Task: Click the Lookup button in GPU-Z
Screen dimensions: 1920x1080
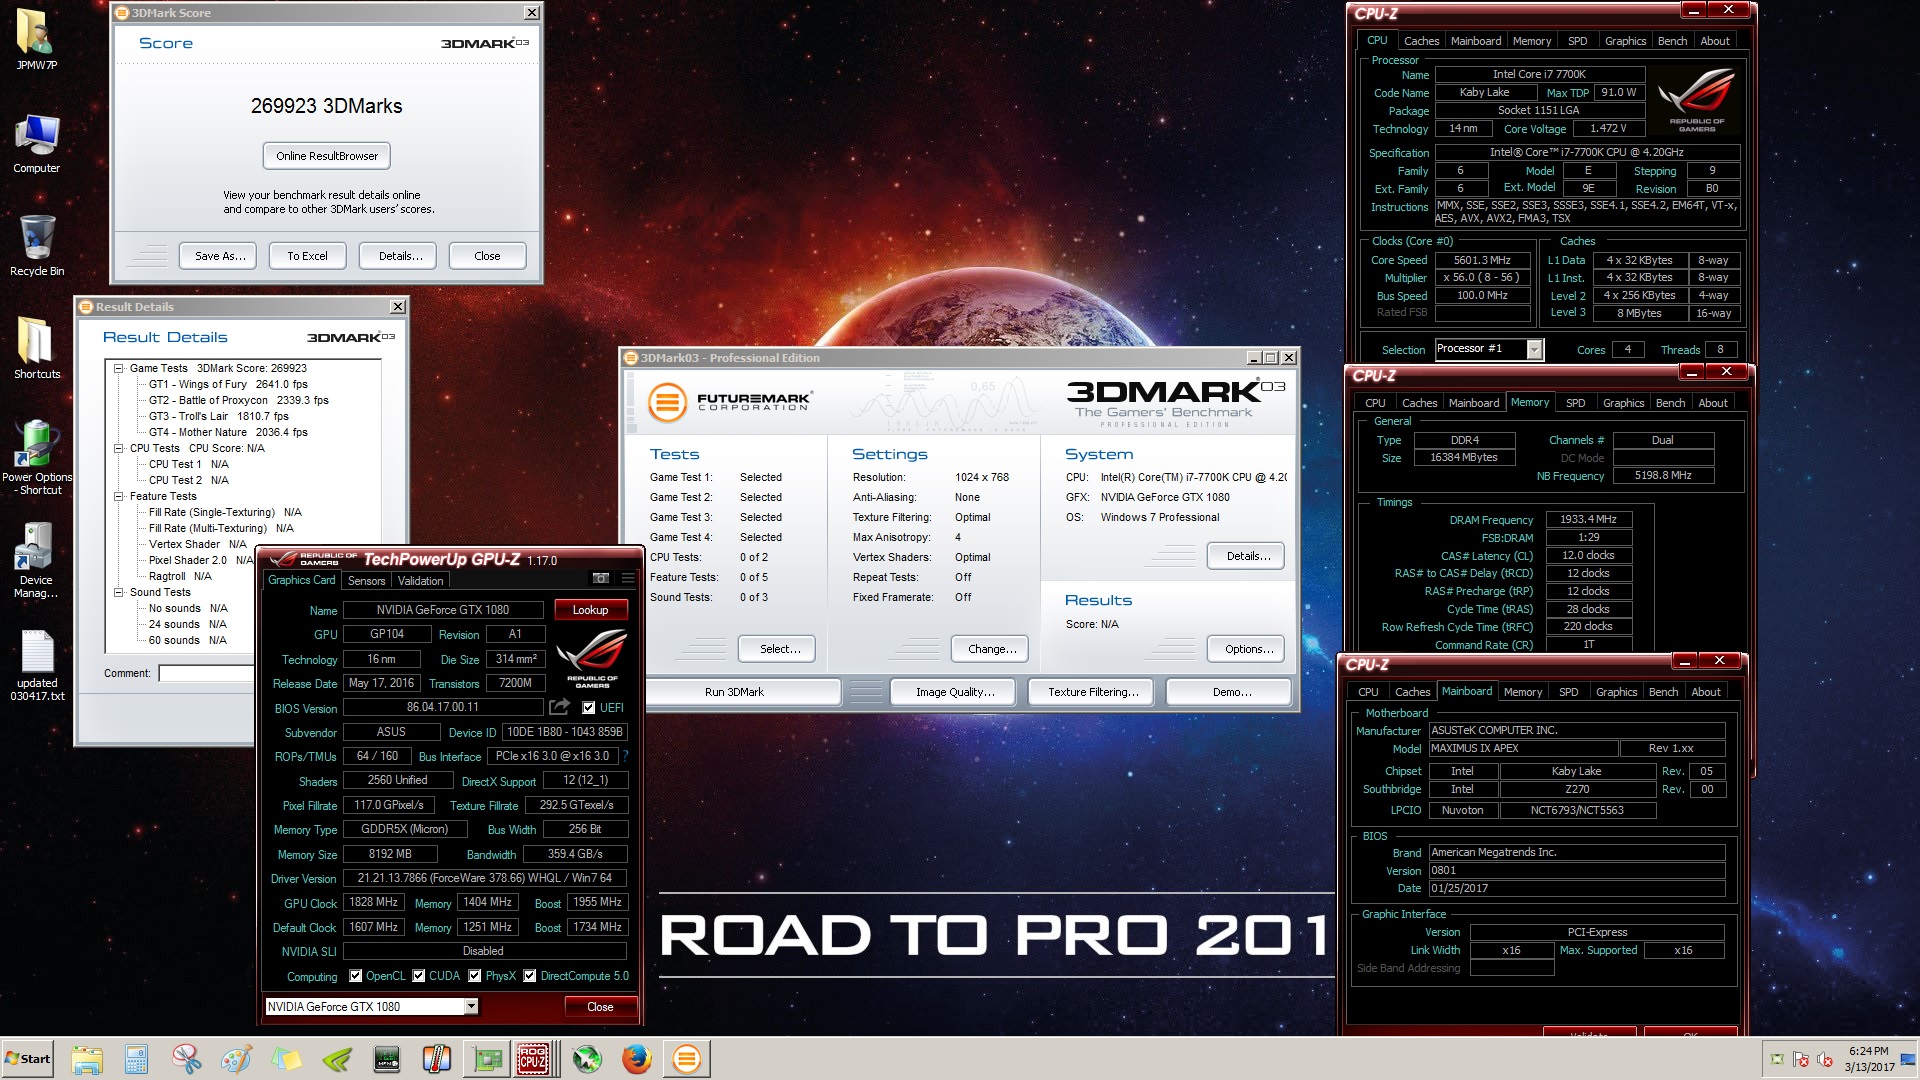Action: click(x=590, y=610)
